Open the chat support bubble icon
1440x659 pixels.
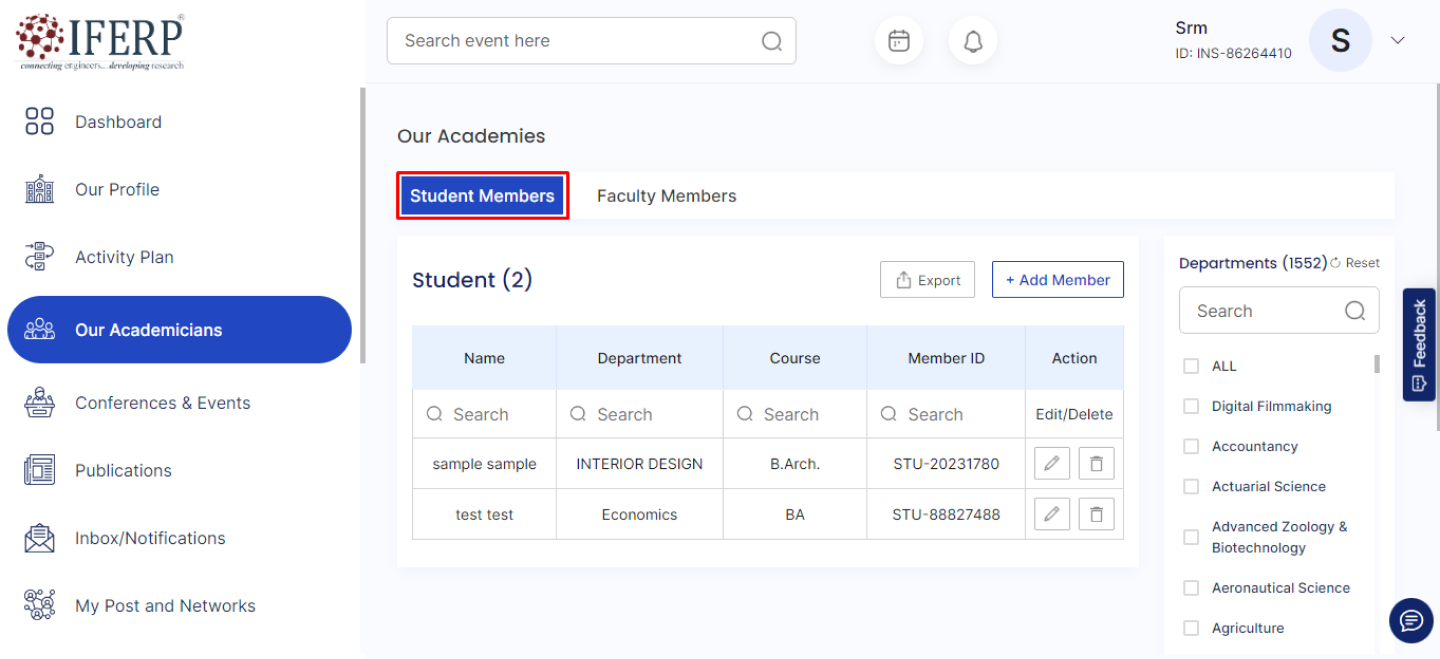[1411, 621]
